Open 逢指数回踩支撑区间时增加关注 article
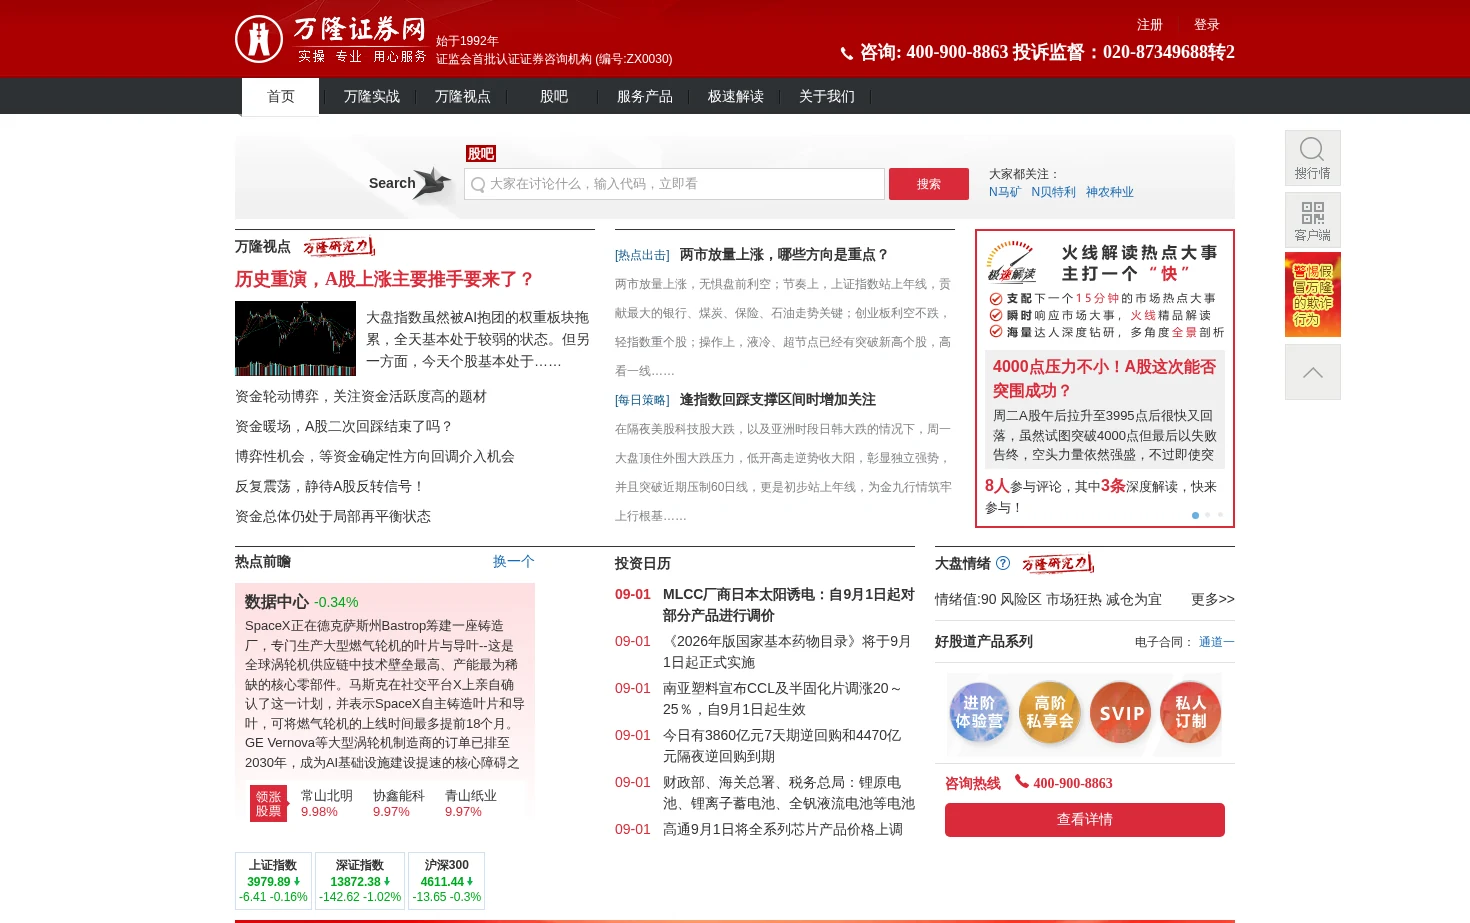 click(x=778, y=399)
